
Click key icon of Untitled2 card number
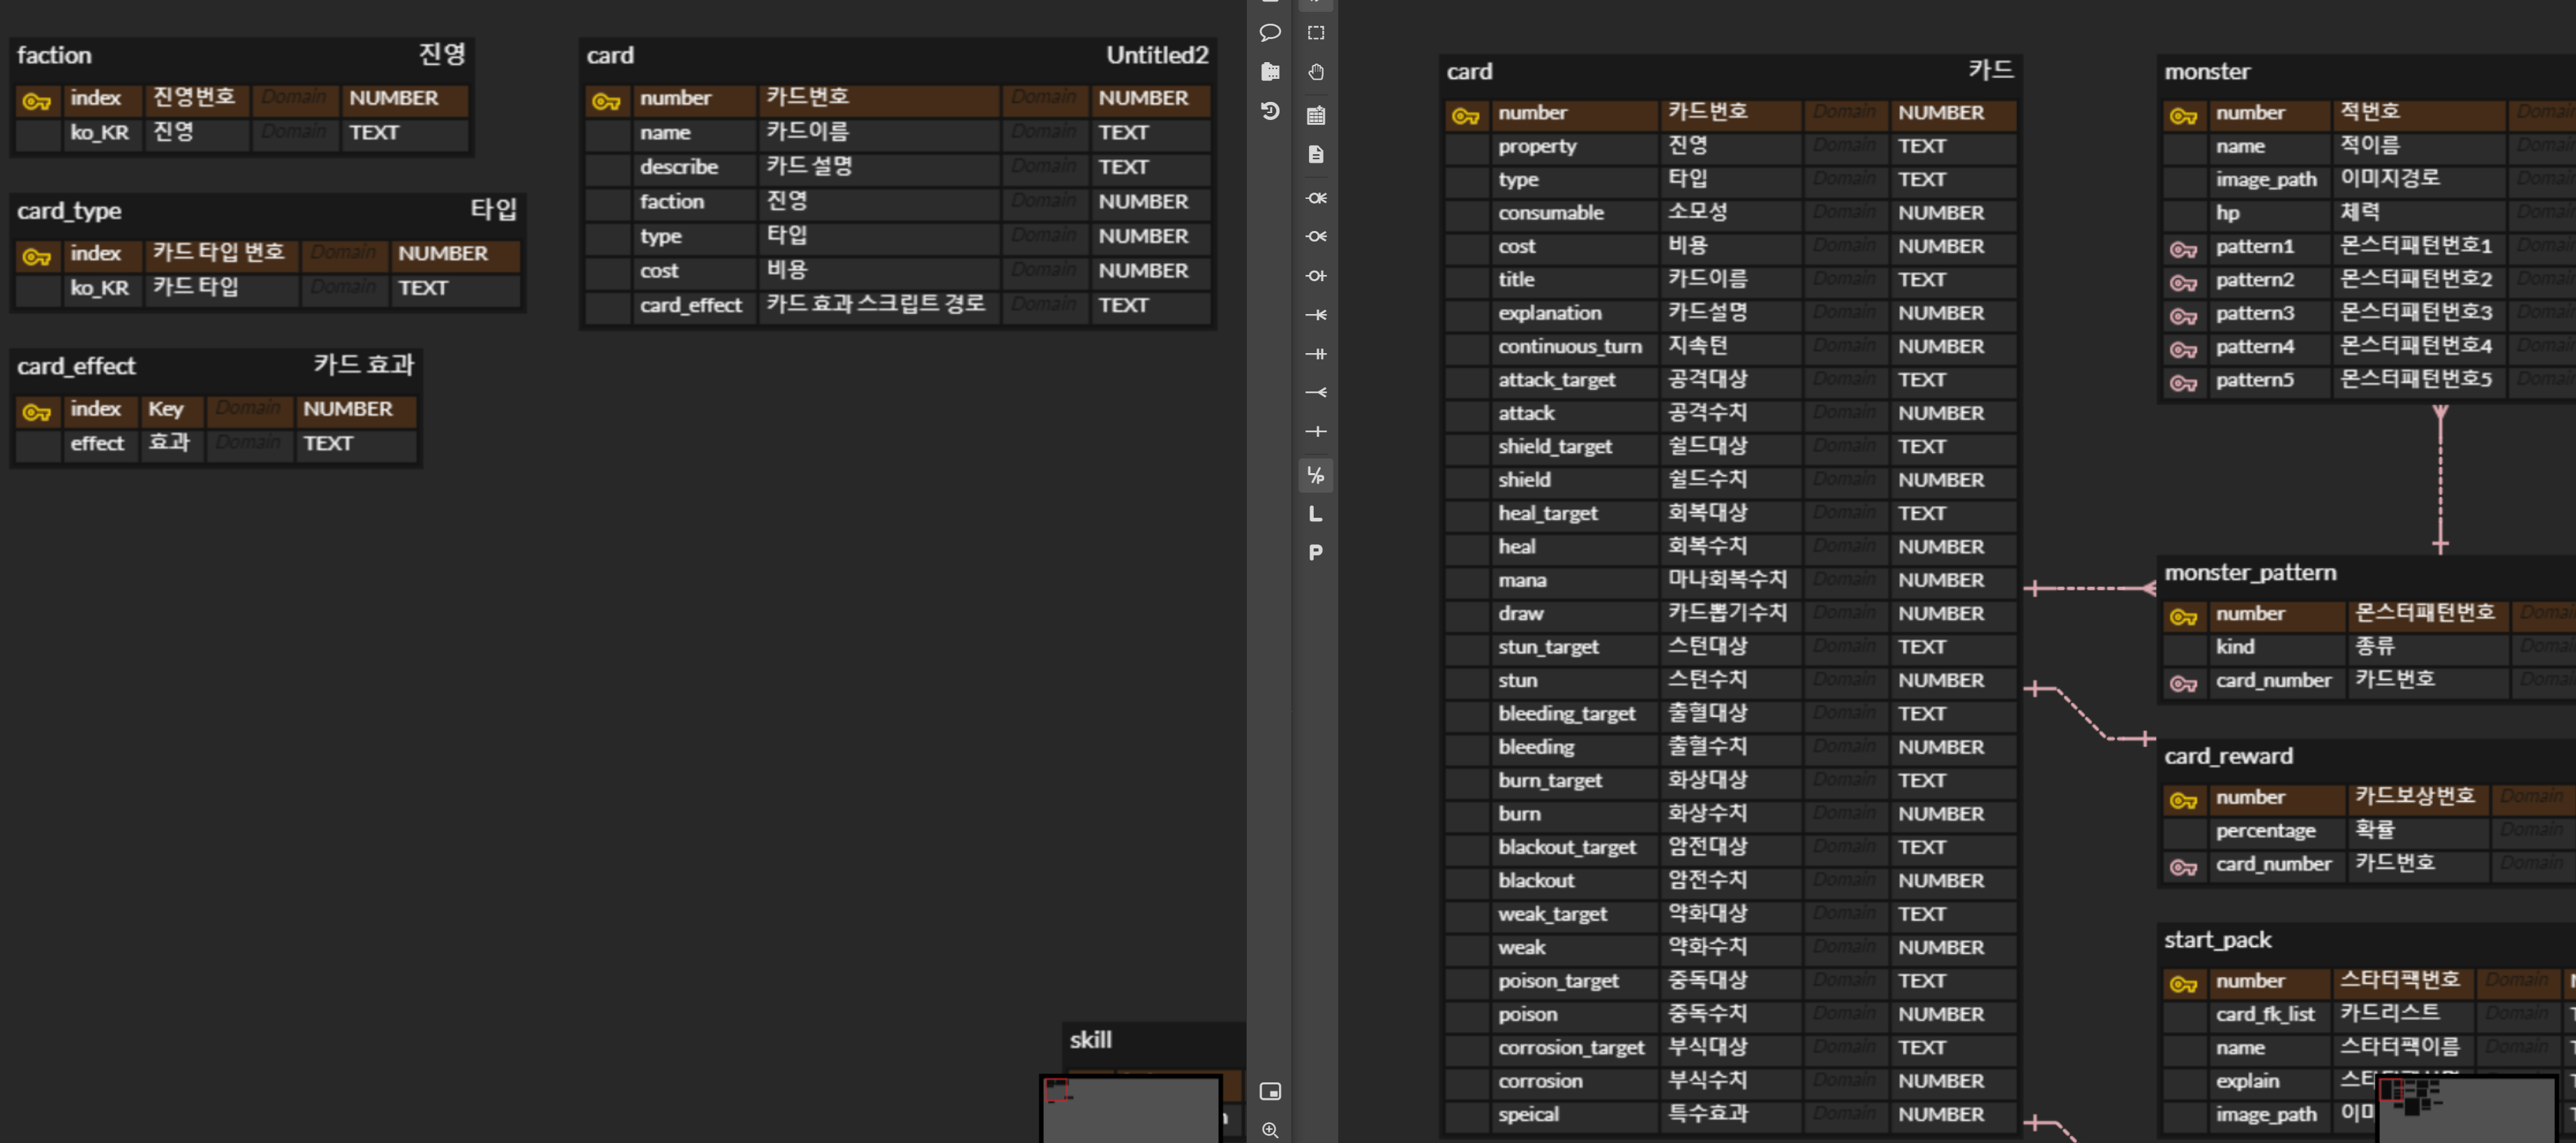607,101
